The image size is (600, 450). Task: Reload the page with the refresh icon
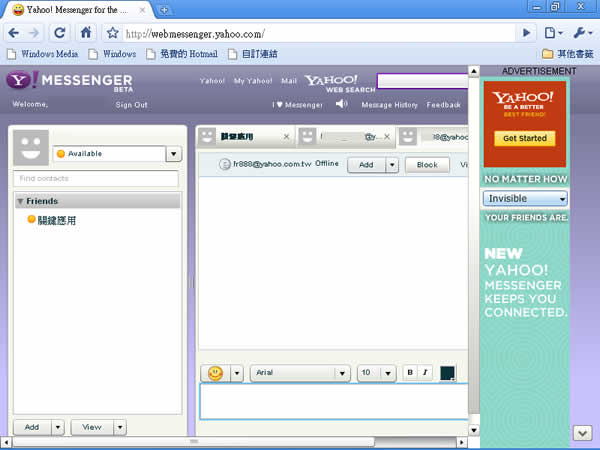(59, 33)
